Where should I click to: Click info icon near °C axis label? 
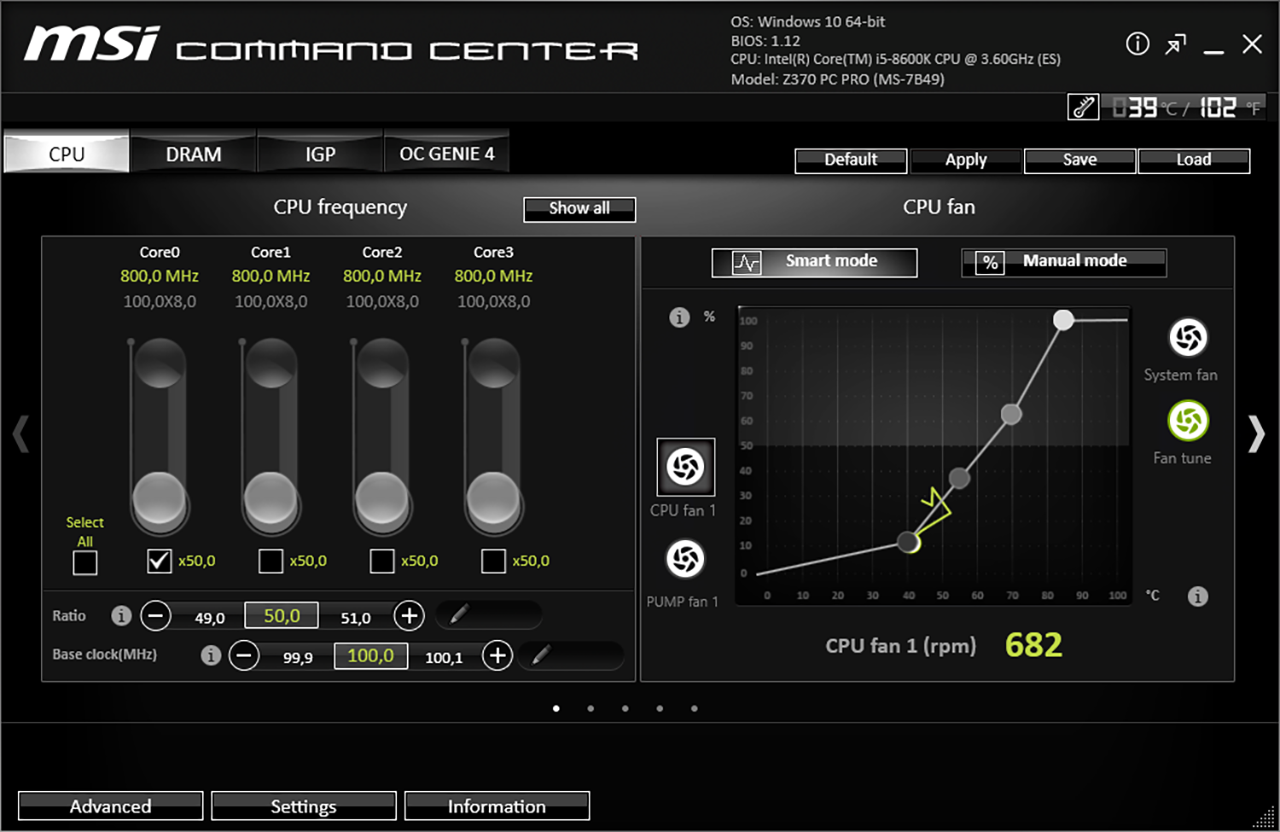pyautogui.click(x=1198, y=596)
